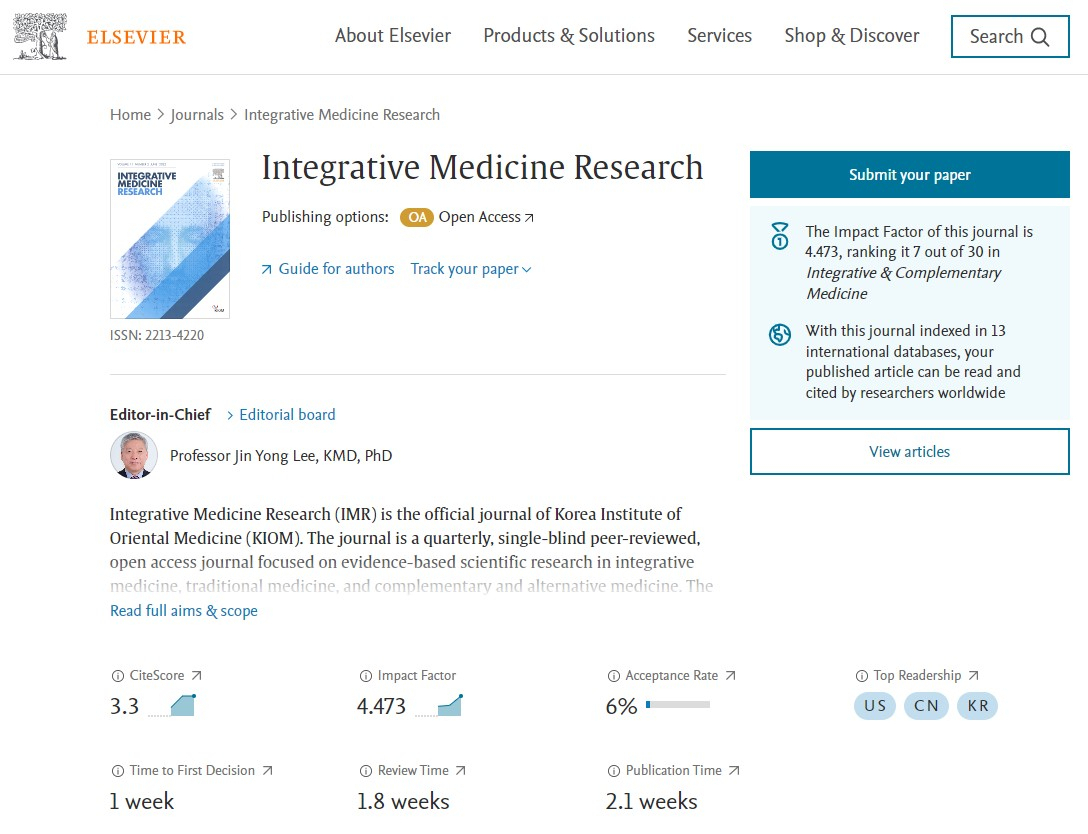Click arrow icon before Guide for authors
The width and height of the screenshot is (1088, 834).
(x=266, y=269)
